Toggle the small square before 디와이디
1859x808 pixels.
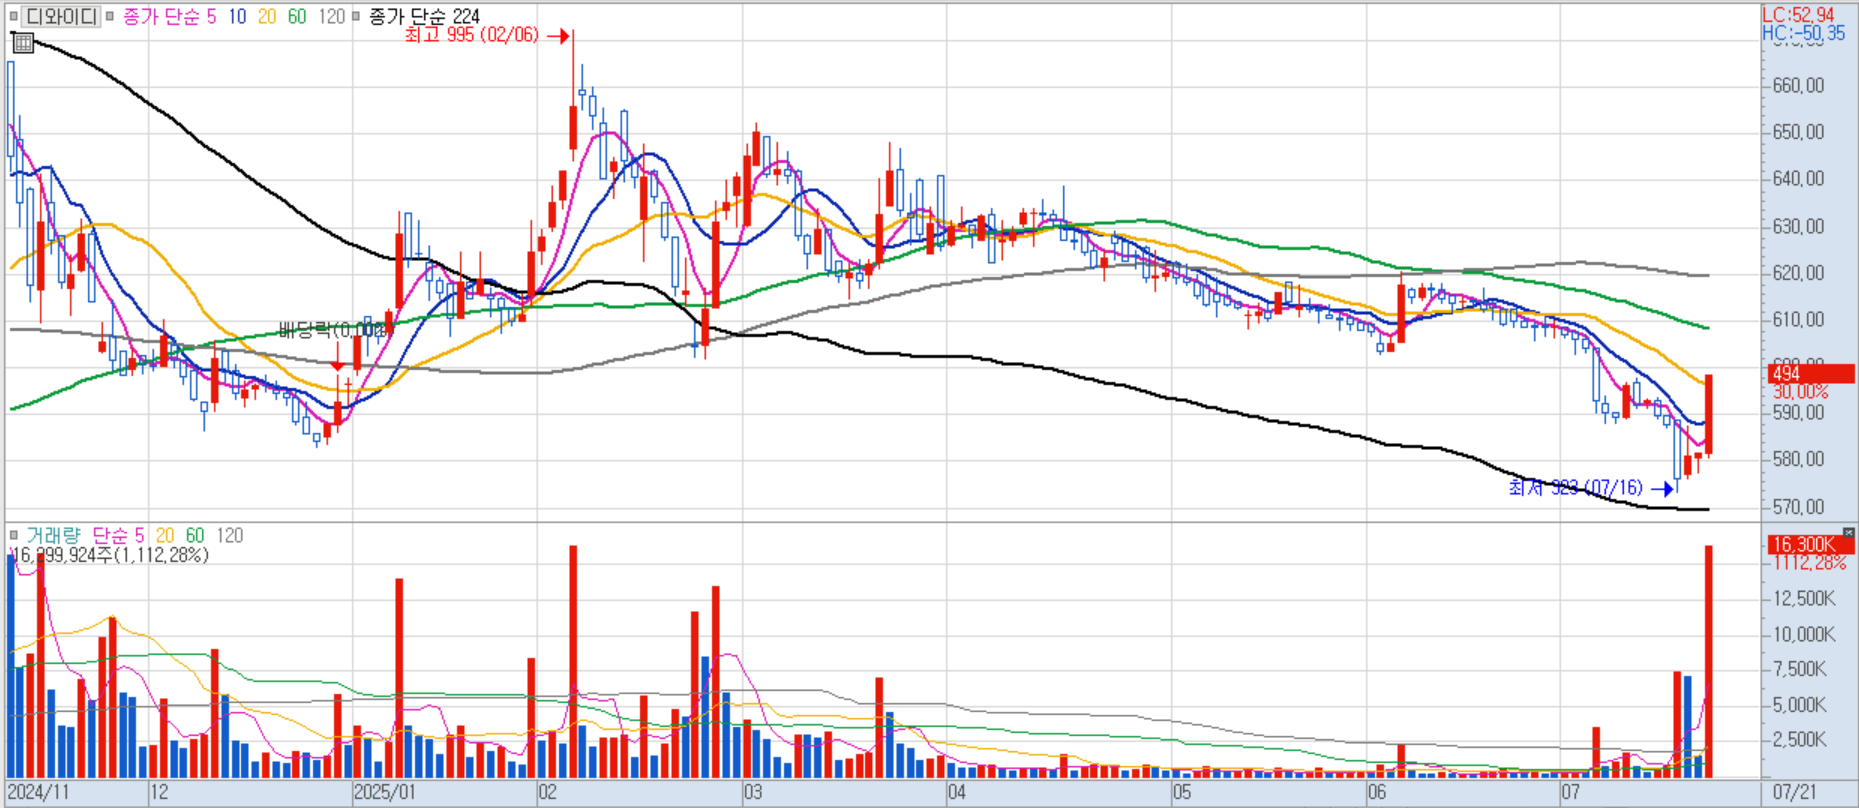click(14, 16)
